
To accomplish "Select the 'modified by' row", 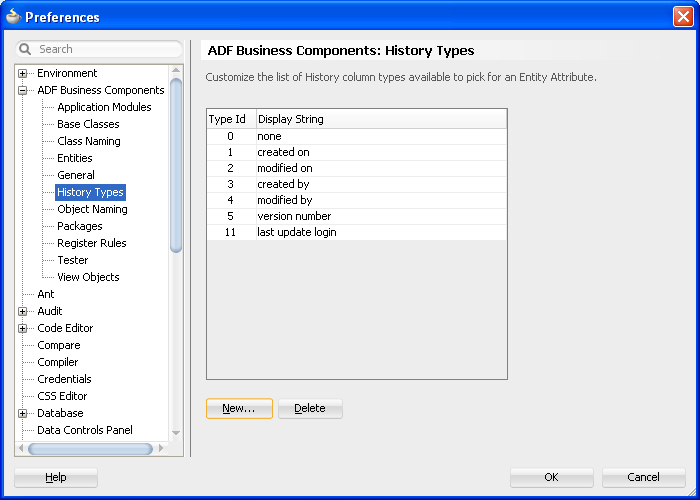I will (x=357, y=200).
